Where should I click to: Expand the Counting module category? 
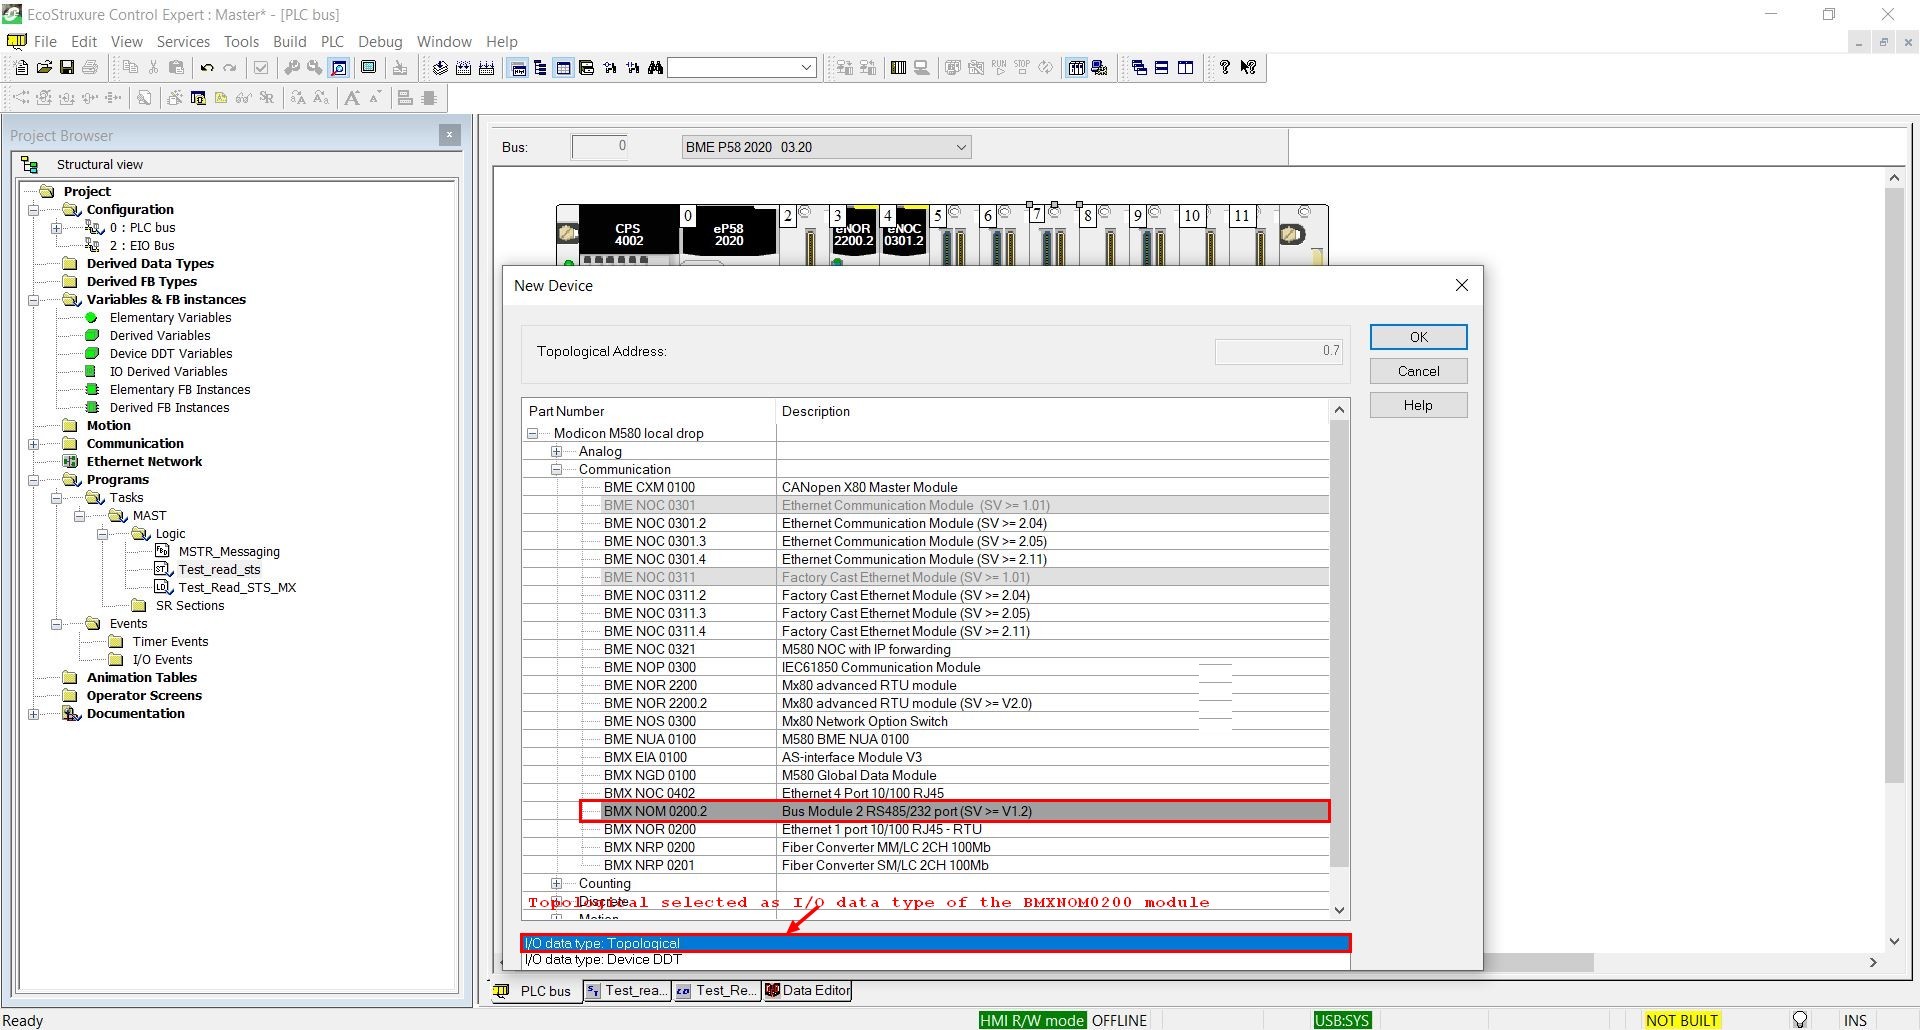(557, 884)
